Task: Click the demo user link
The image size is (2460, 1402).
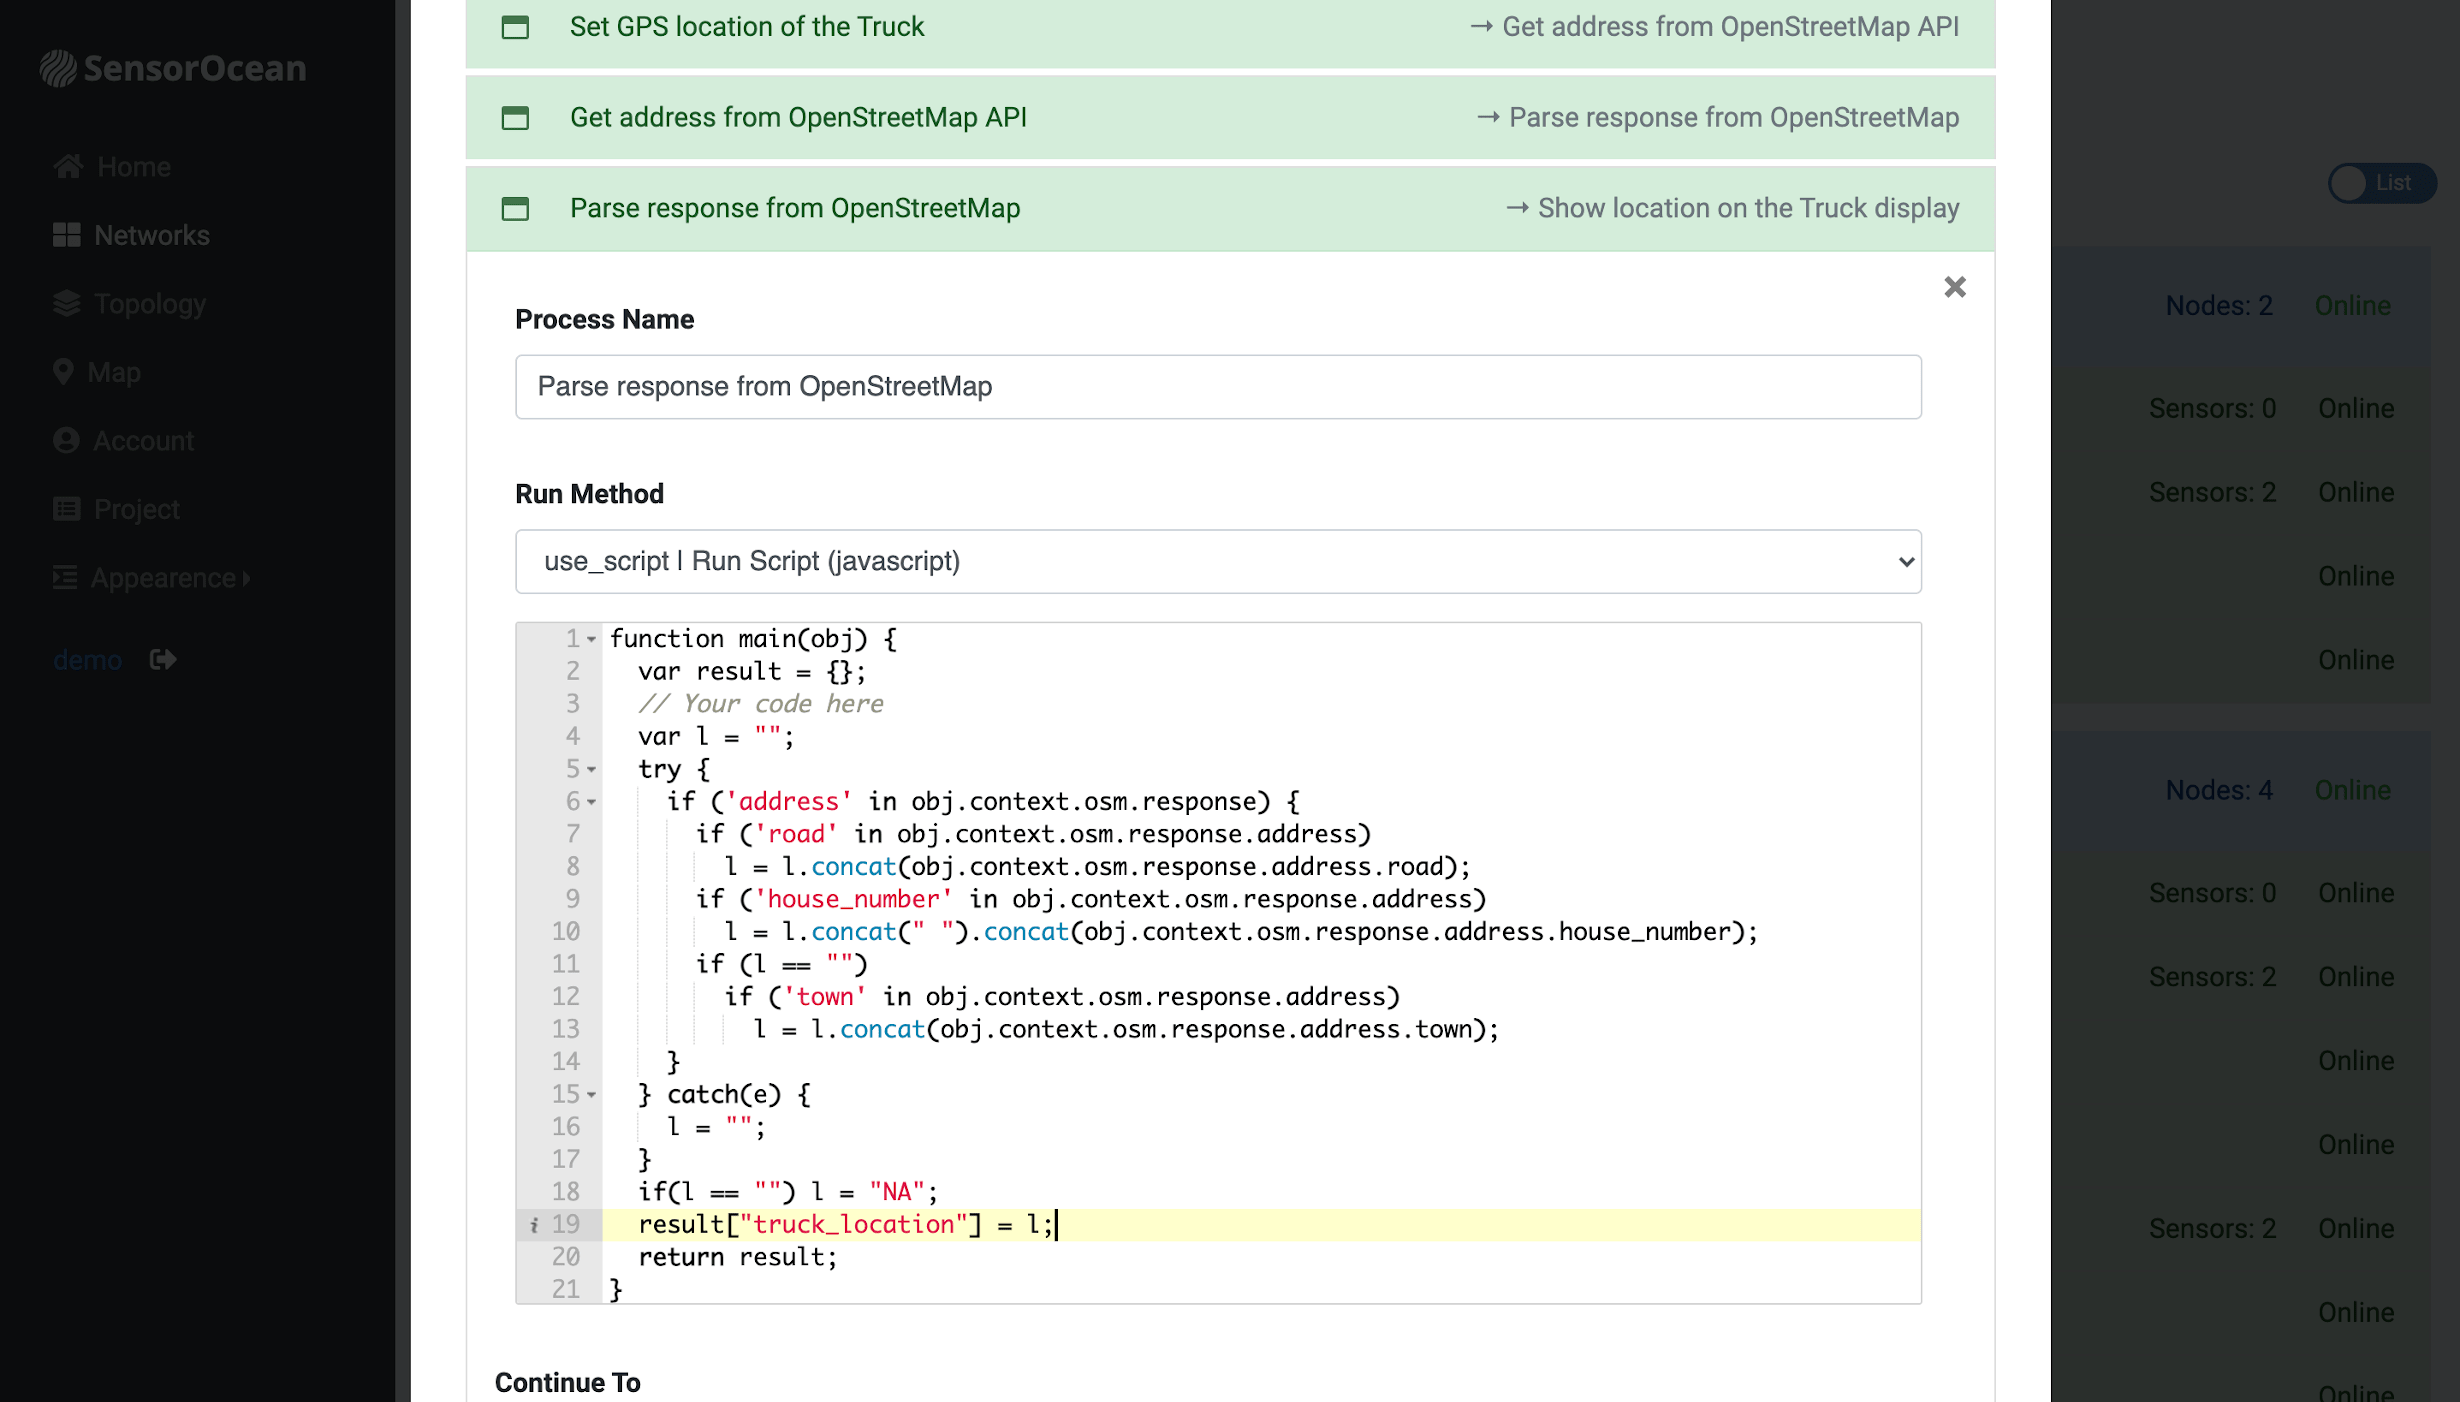Action: [x=87, y=660]
